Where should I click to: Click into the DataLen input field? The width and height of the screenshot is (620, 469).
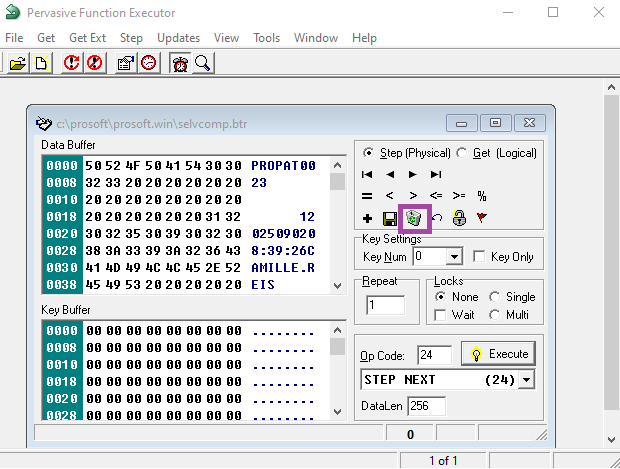(x=426, y=406)
